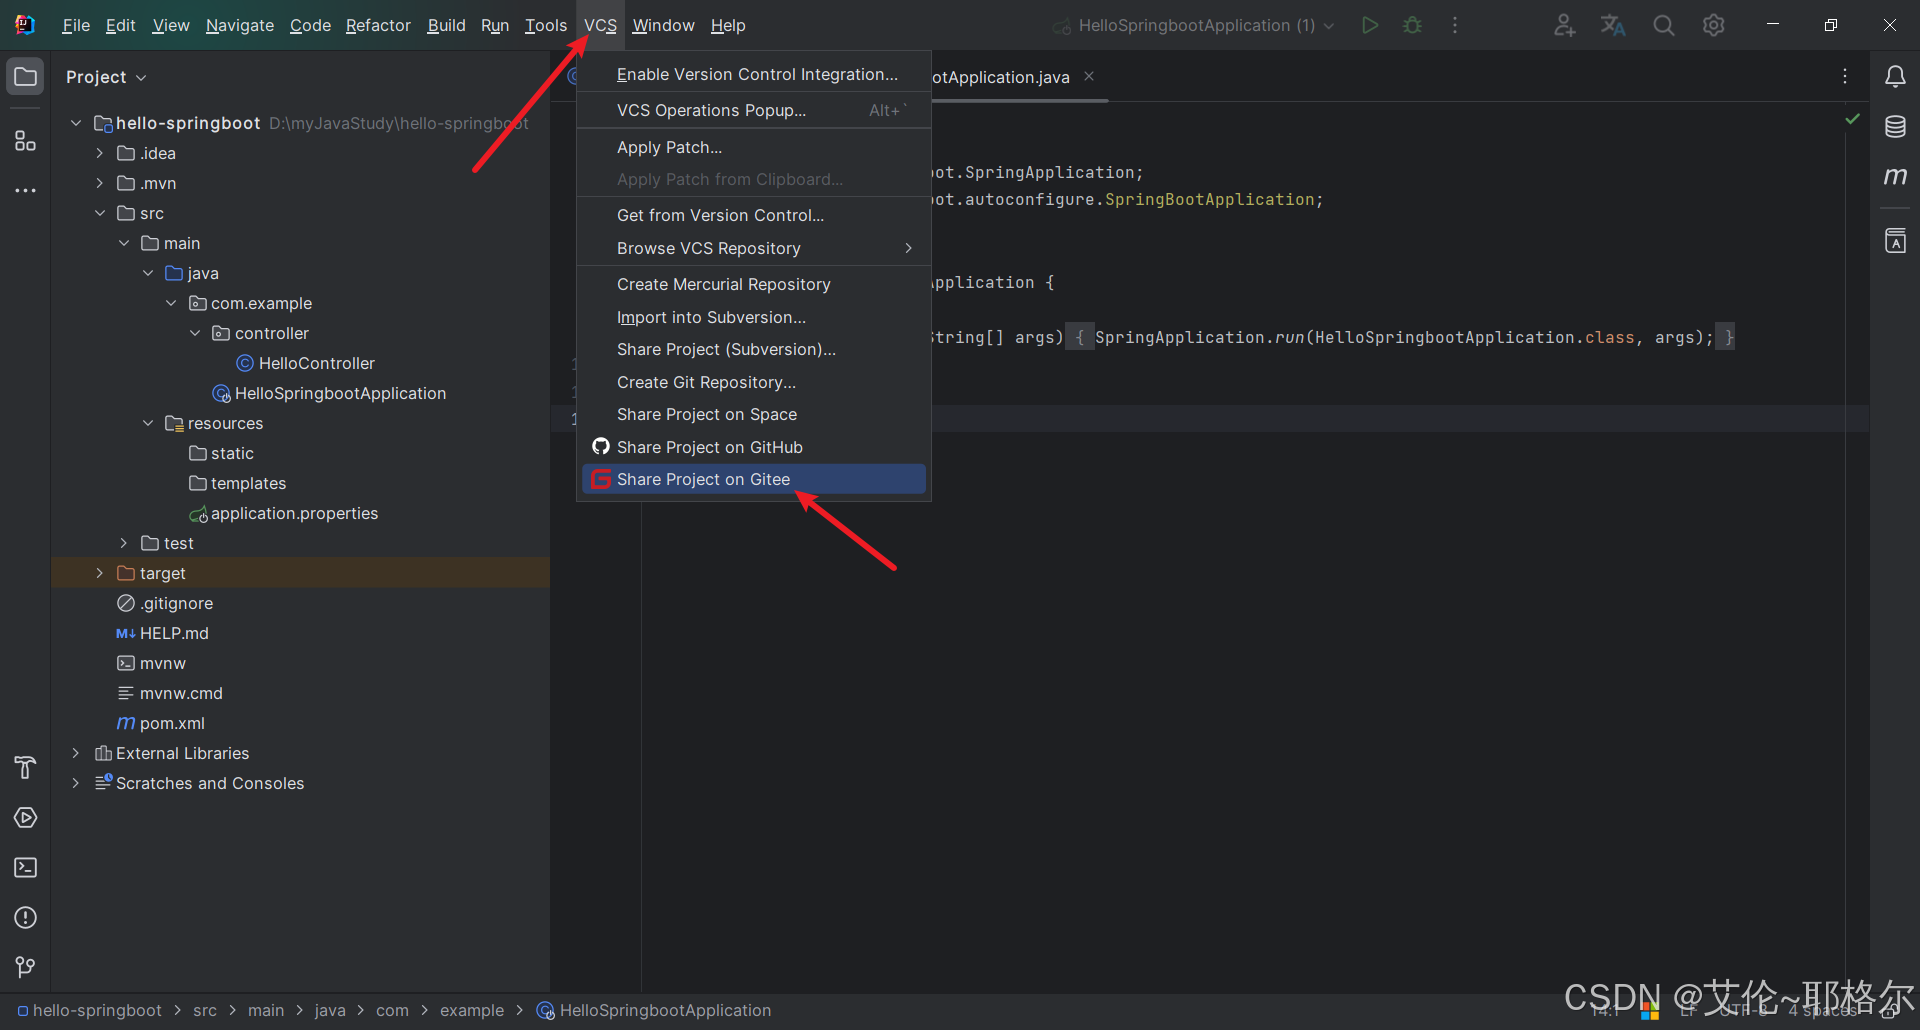Open IDE settings gear

pos(1713,25)
